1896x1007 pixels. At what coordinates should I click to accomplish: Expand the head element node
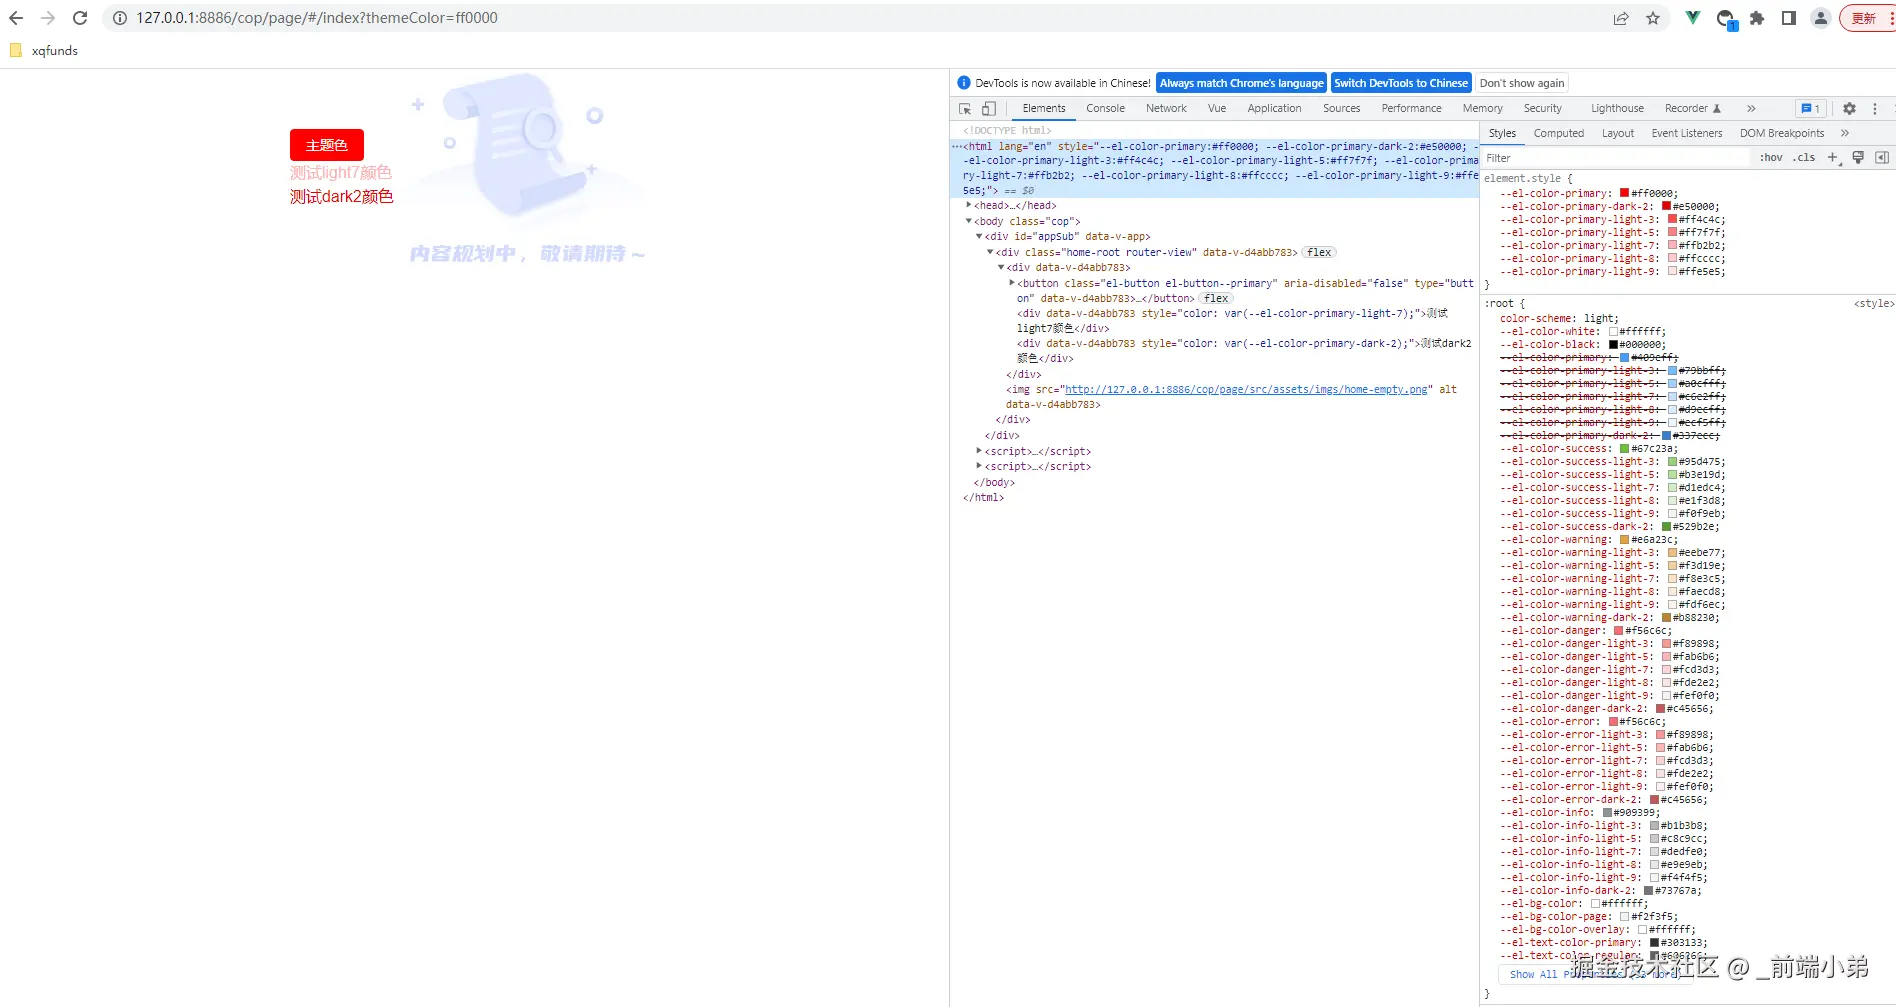pyautogui.click(x=968, y=206)
